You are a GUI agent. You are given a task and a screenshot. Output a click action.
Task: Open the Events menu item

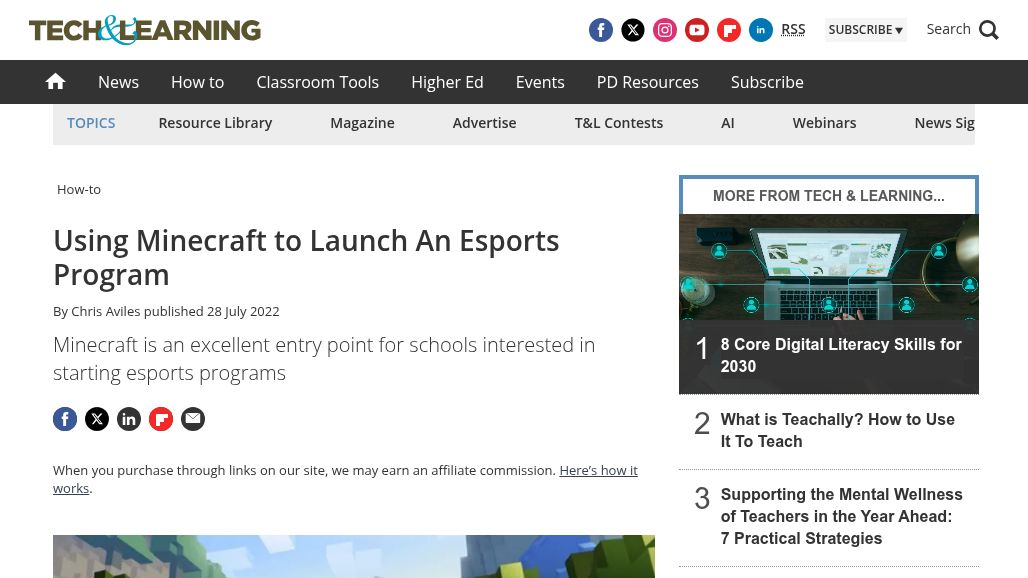tap(540, 82)
